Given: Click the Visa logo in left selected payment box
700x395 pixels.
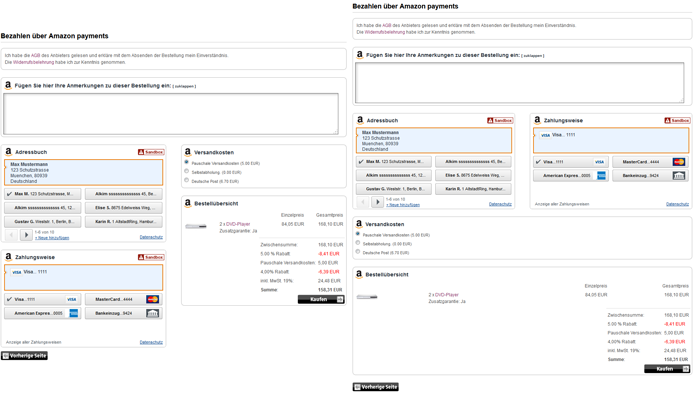Looking at the screenshot, I should tap(17, 272).
